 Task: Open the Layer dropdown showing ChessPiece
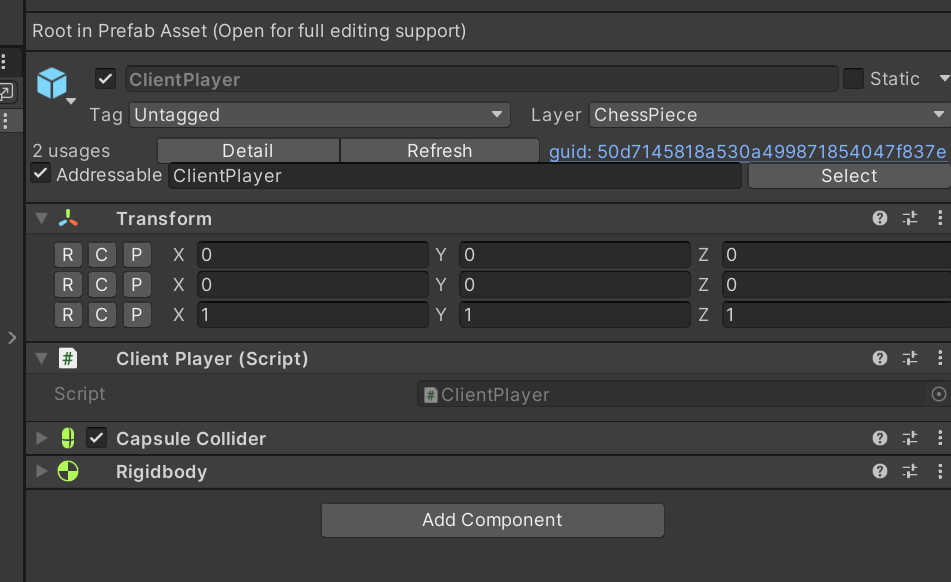tap(770, 115)
